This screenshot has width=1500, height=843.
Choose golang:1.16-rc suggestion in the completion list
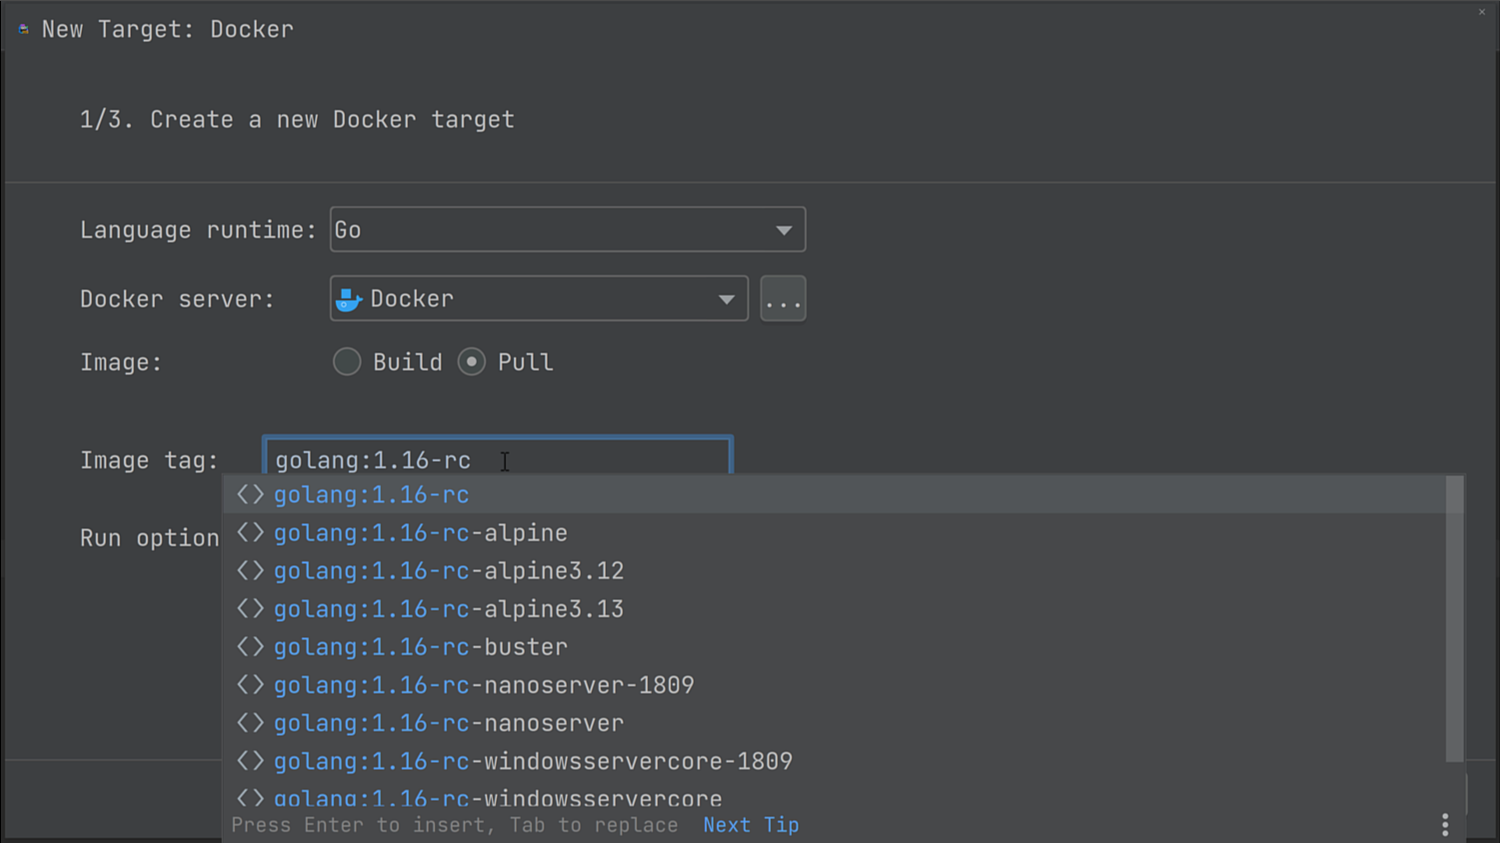tap(834, 495)
